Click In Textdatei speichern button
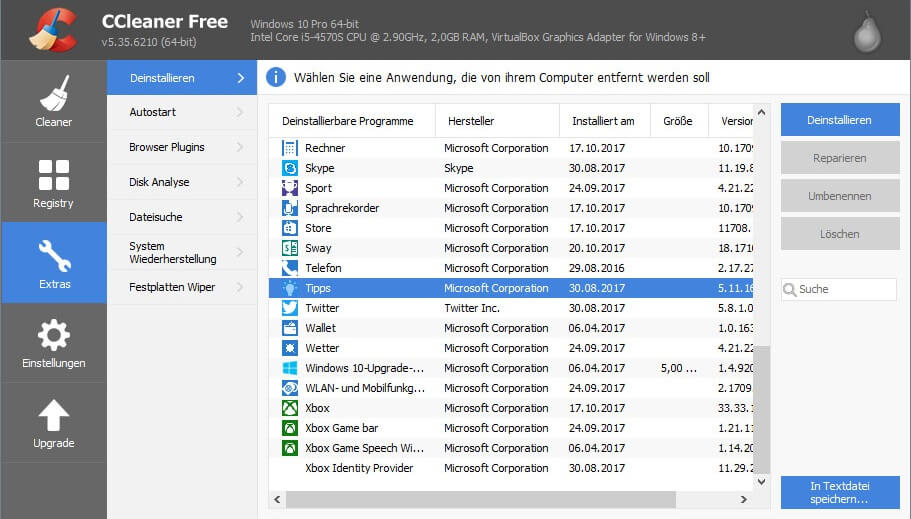The image size is (911, 519). [x=840, y=492]
